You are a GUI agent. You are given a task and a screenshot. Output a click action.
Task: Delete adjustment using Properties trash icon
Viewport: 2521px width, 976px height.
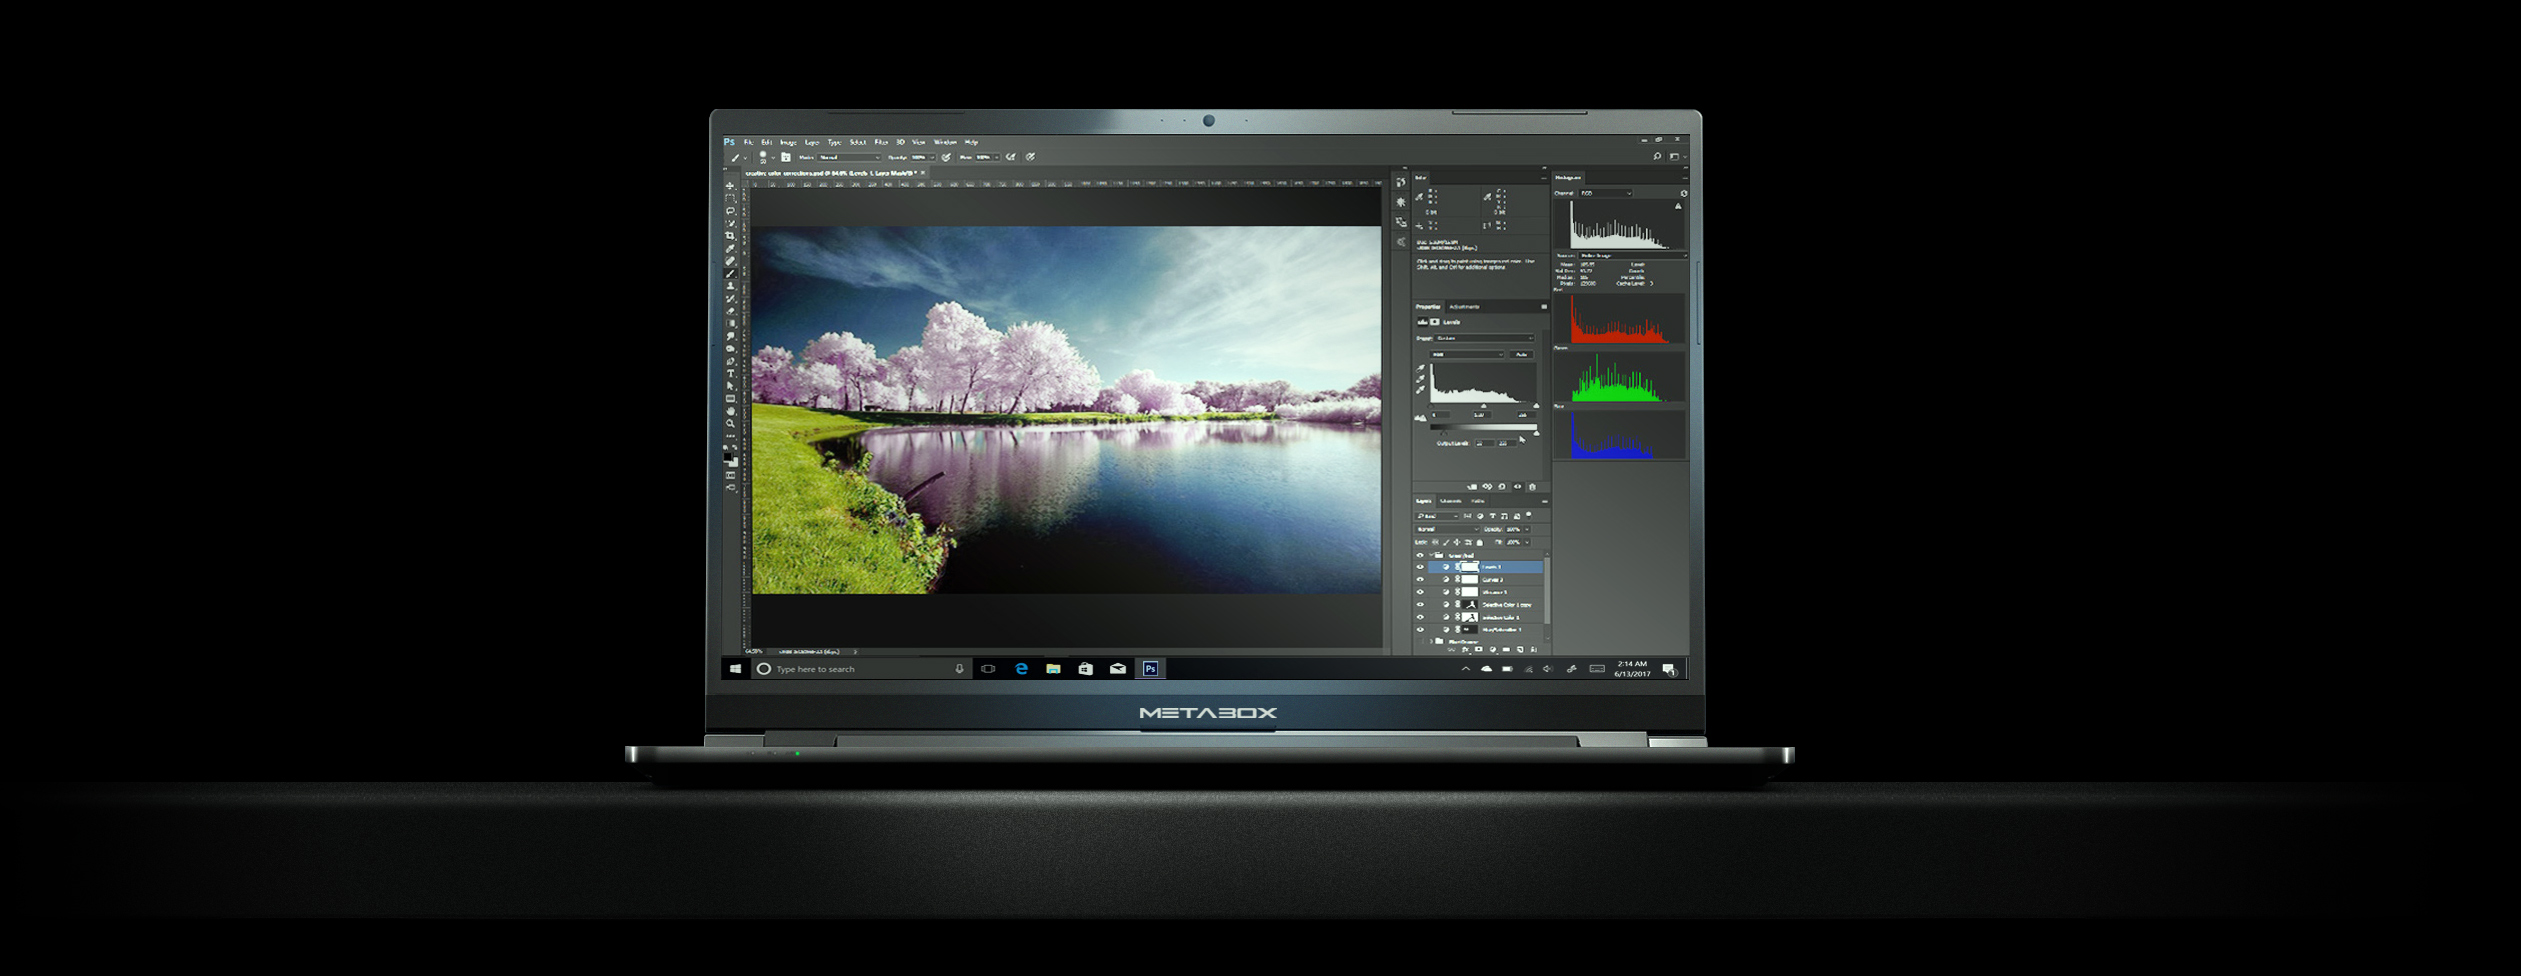tap(1532, 487)
